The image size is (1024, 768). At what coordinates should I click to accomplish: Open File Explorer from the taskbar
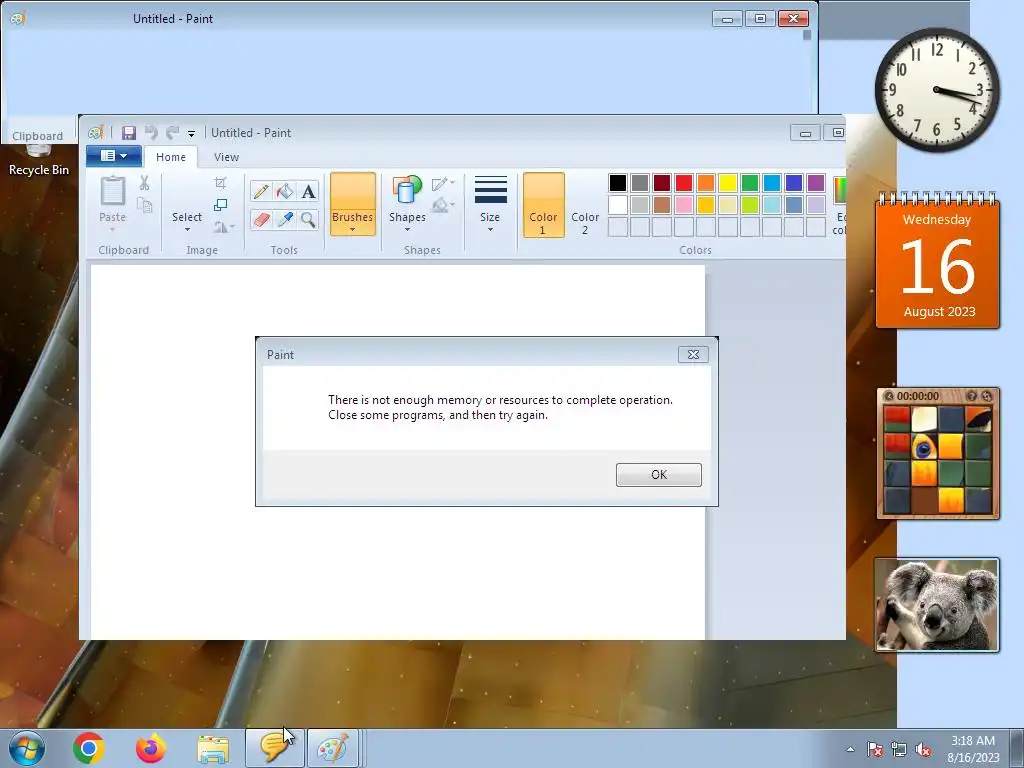[x=213, y=748]
